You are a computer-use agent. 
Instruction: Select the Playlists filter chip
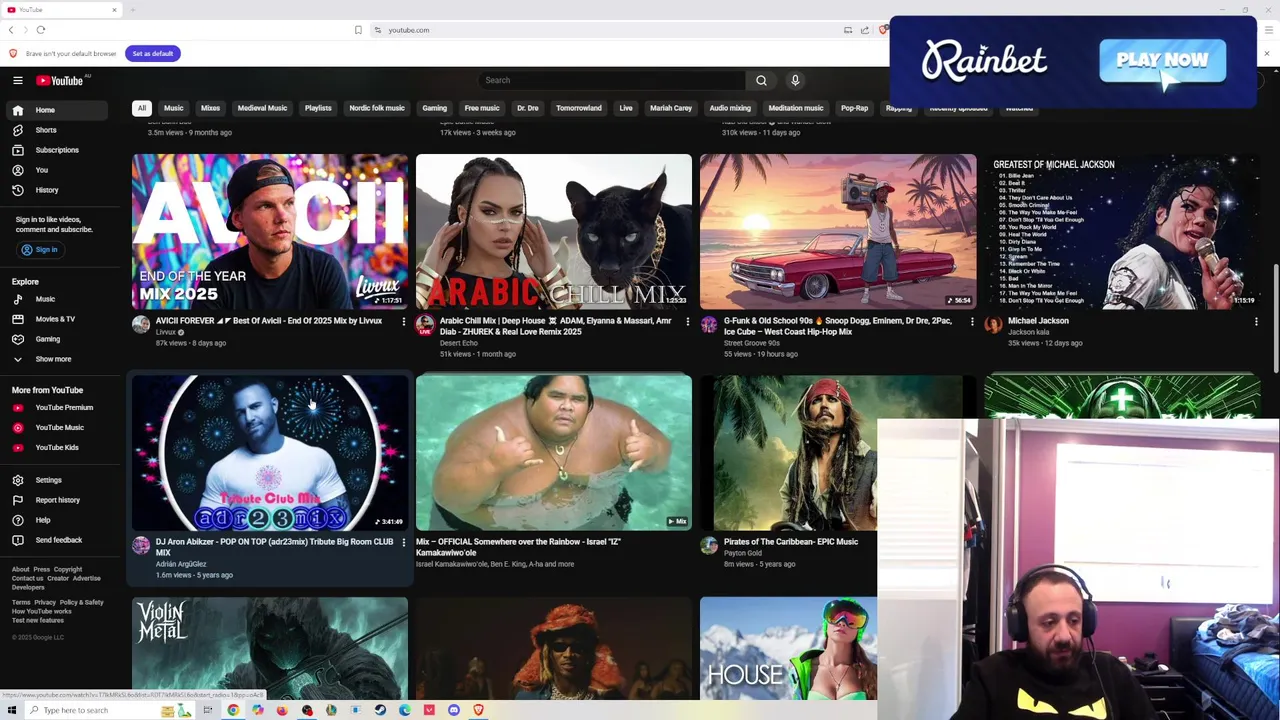318,108
